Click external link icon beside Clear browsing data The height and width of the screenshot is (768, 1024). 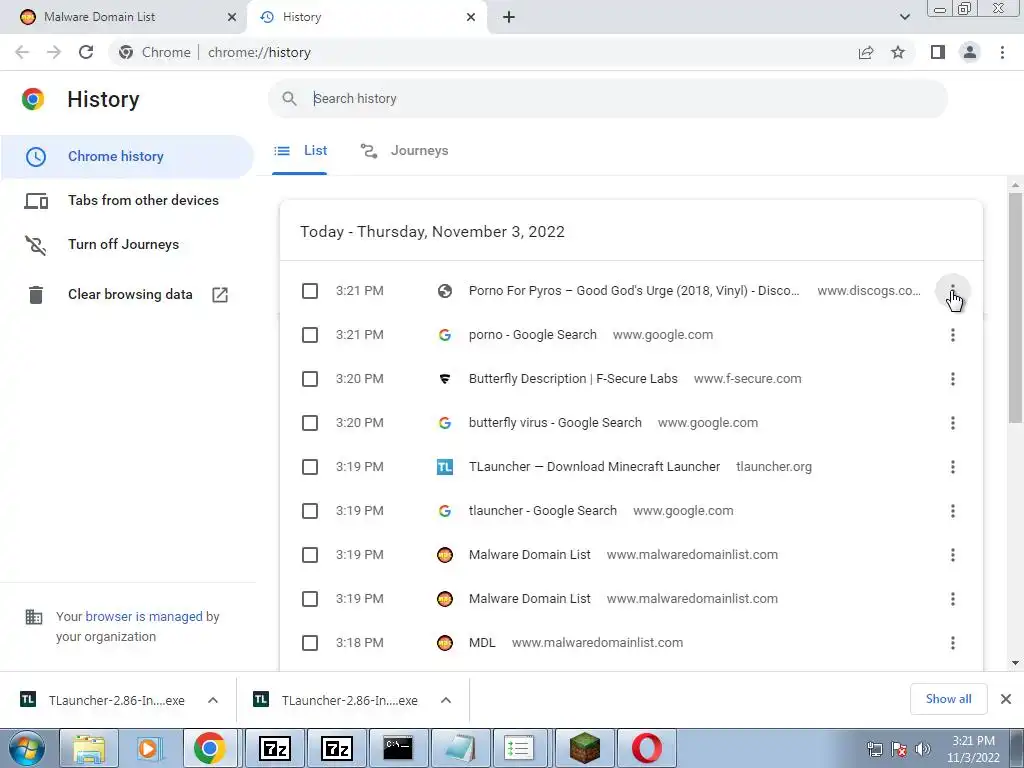point(220,295)
